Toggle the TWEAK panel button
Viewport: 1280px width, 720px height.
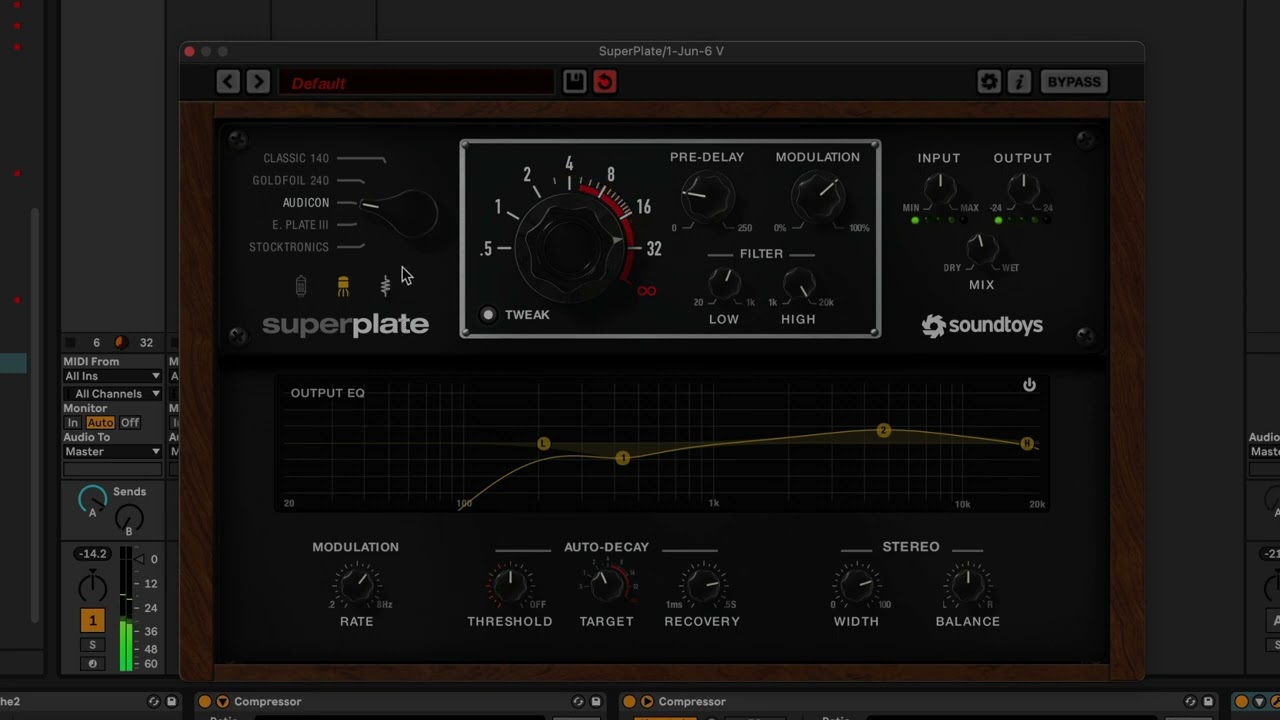(488, 315)
